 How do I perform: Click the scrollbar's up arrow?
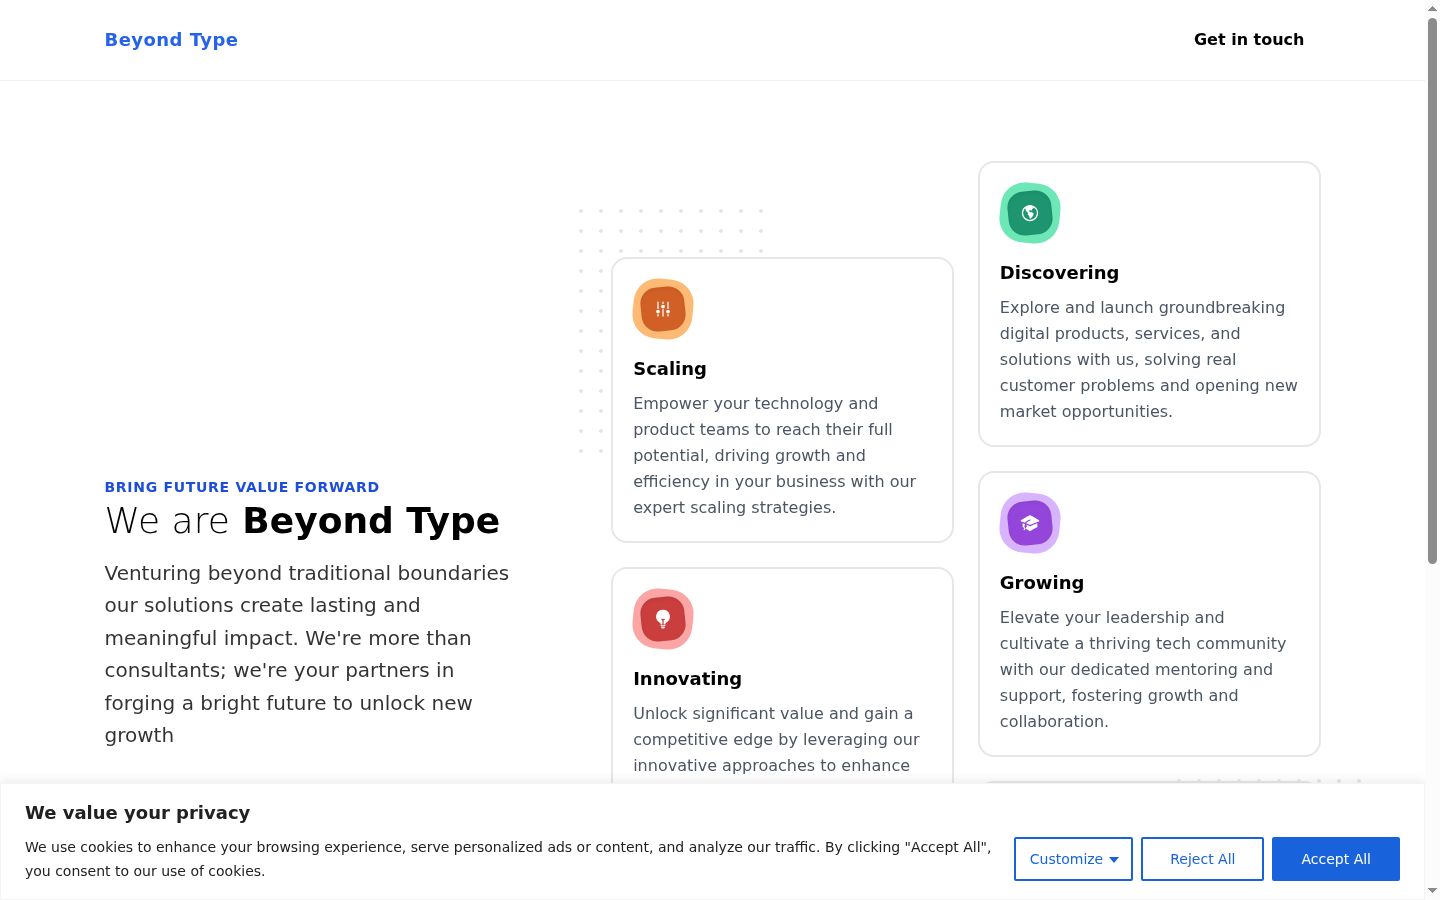point(1432,8)
